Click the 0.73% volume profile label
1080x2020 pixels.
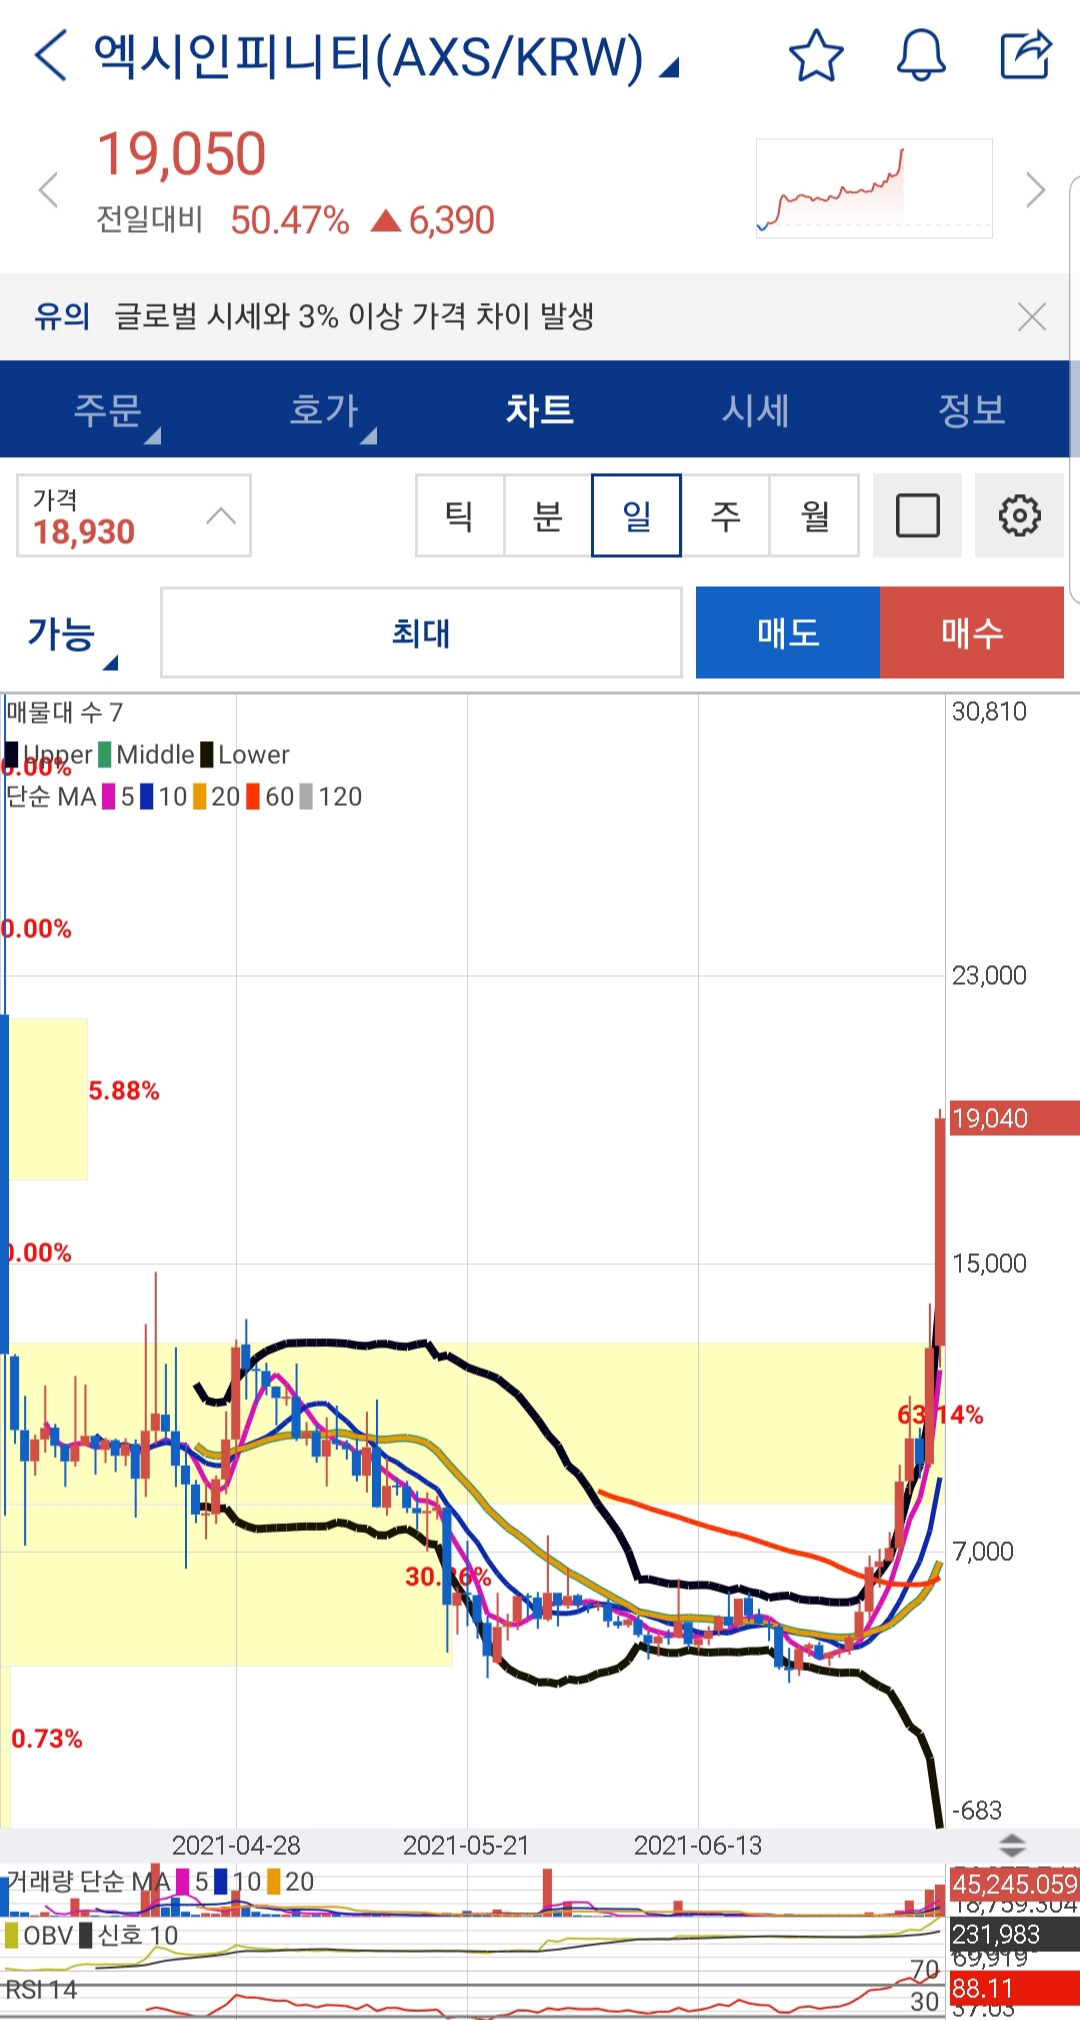(x=47, y=1738)
